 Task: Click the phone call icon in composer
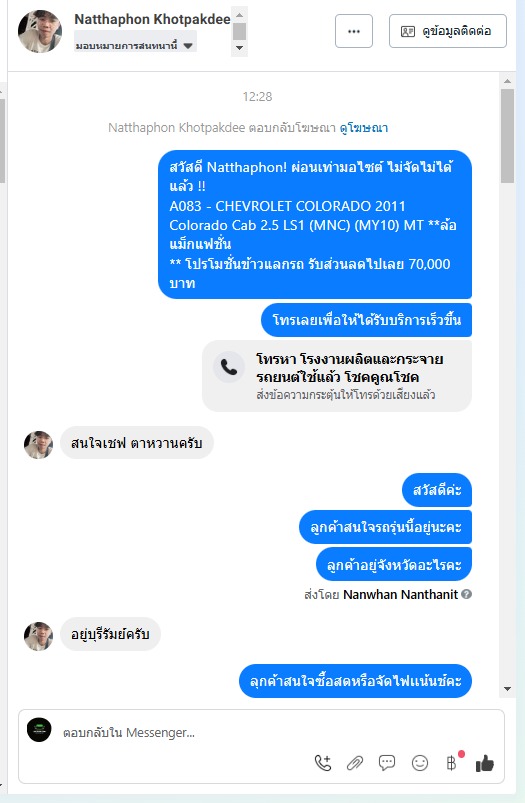pos(323,763)
